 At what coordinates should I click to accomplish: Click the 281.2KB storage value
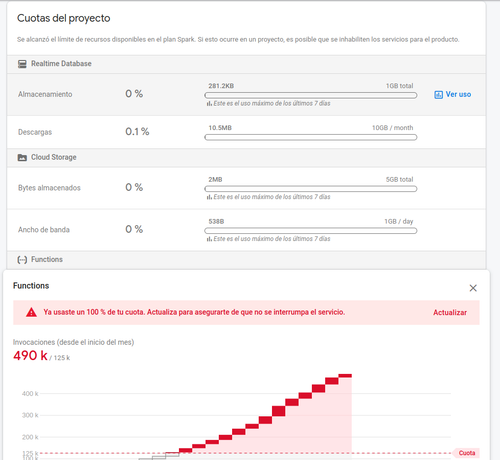click(221, 86)
